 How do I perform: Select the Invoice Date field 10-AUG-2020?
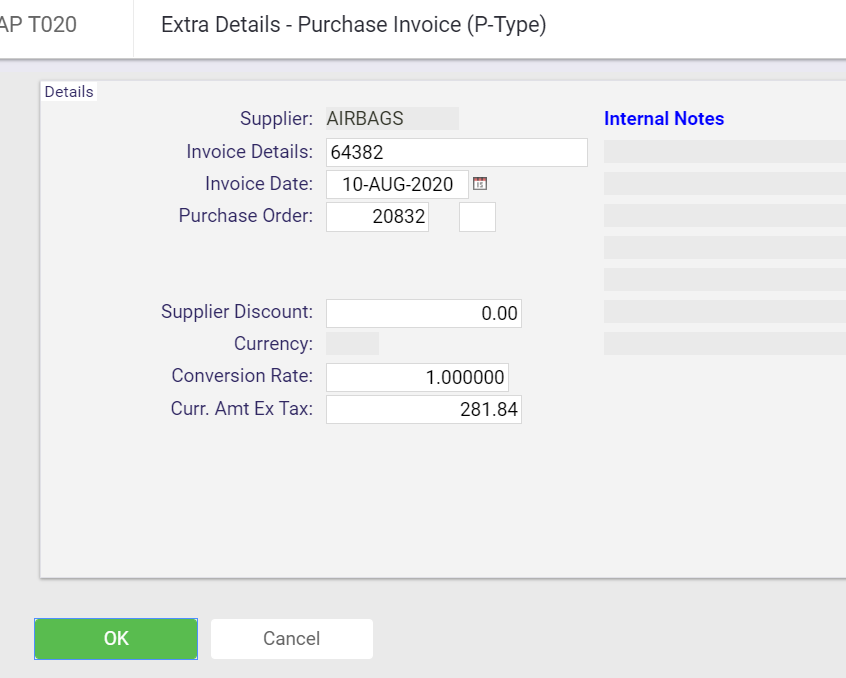[x=397, y=184]
